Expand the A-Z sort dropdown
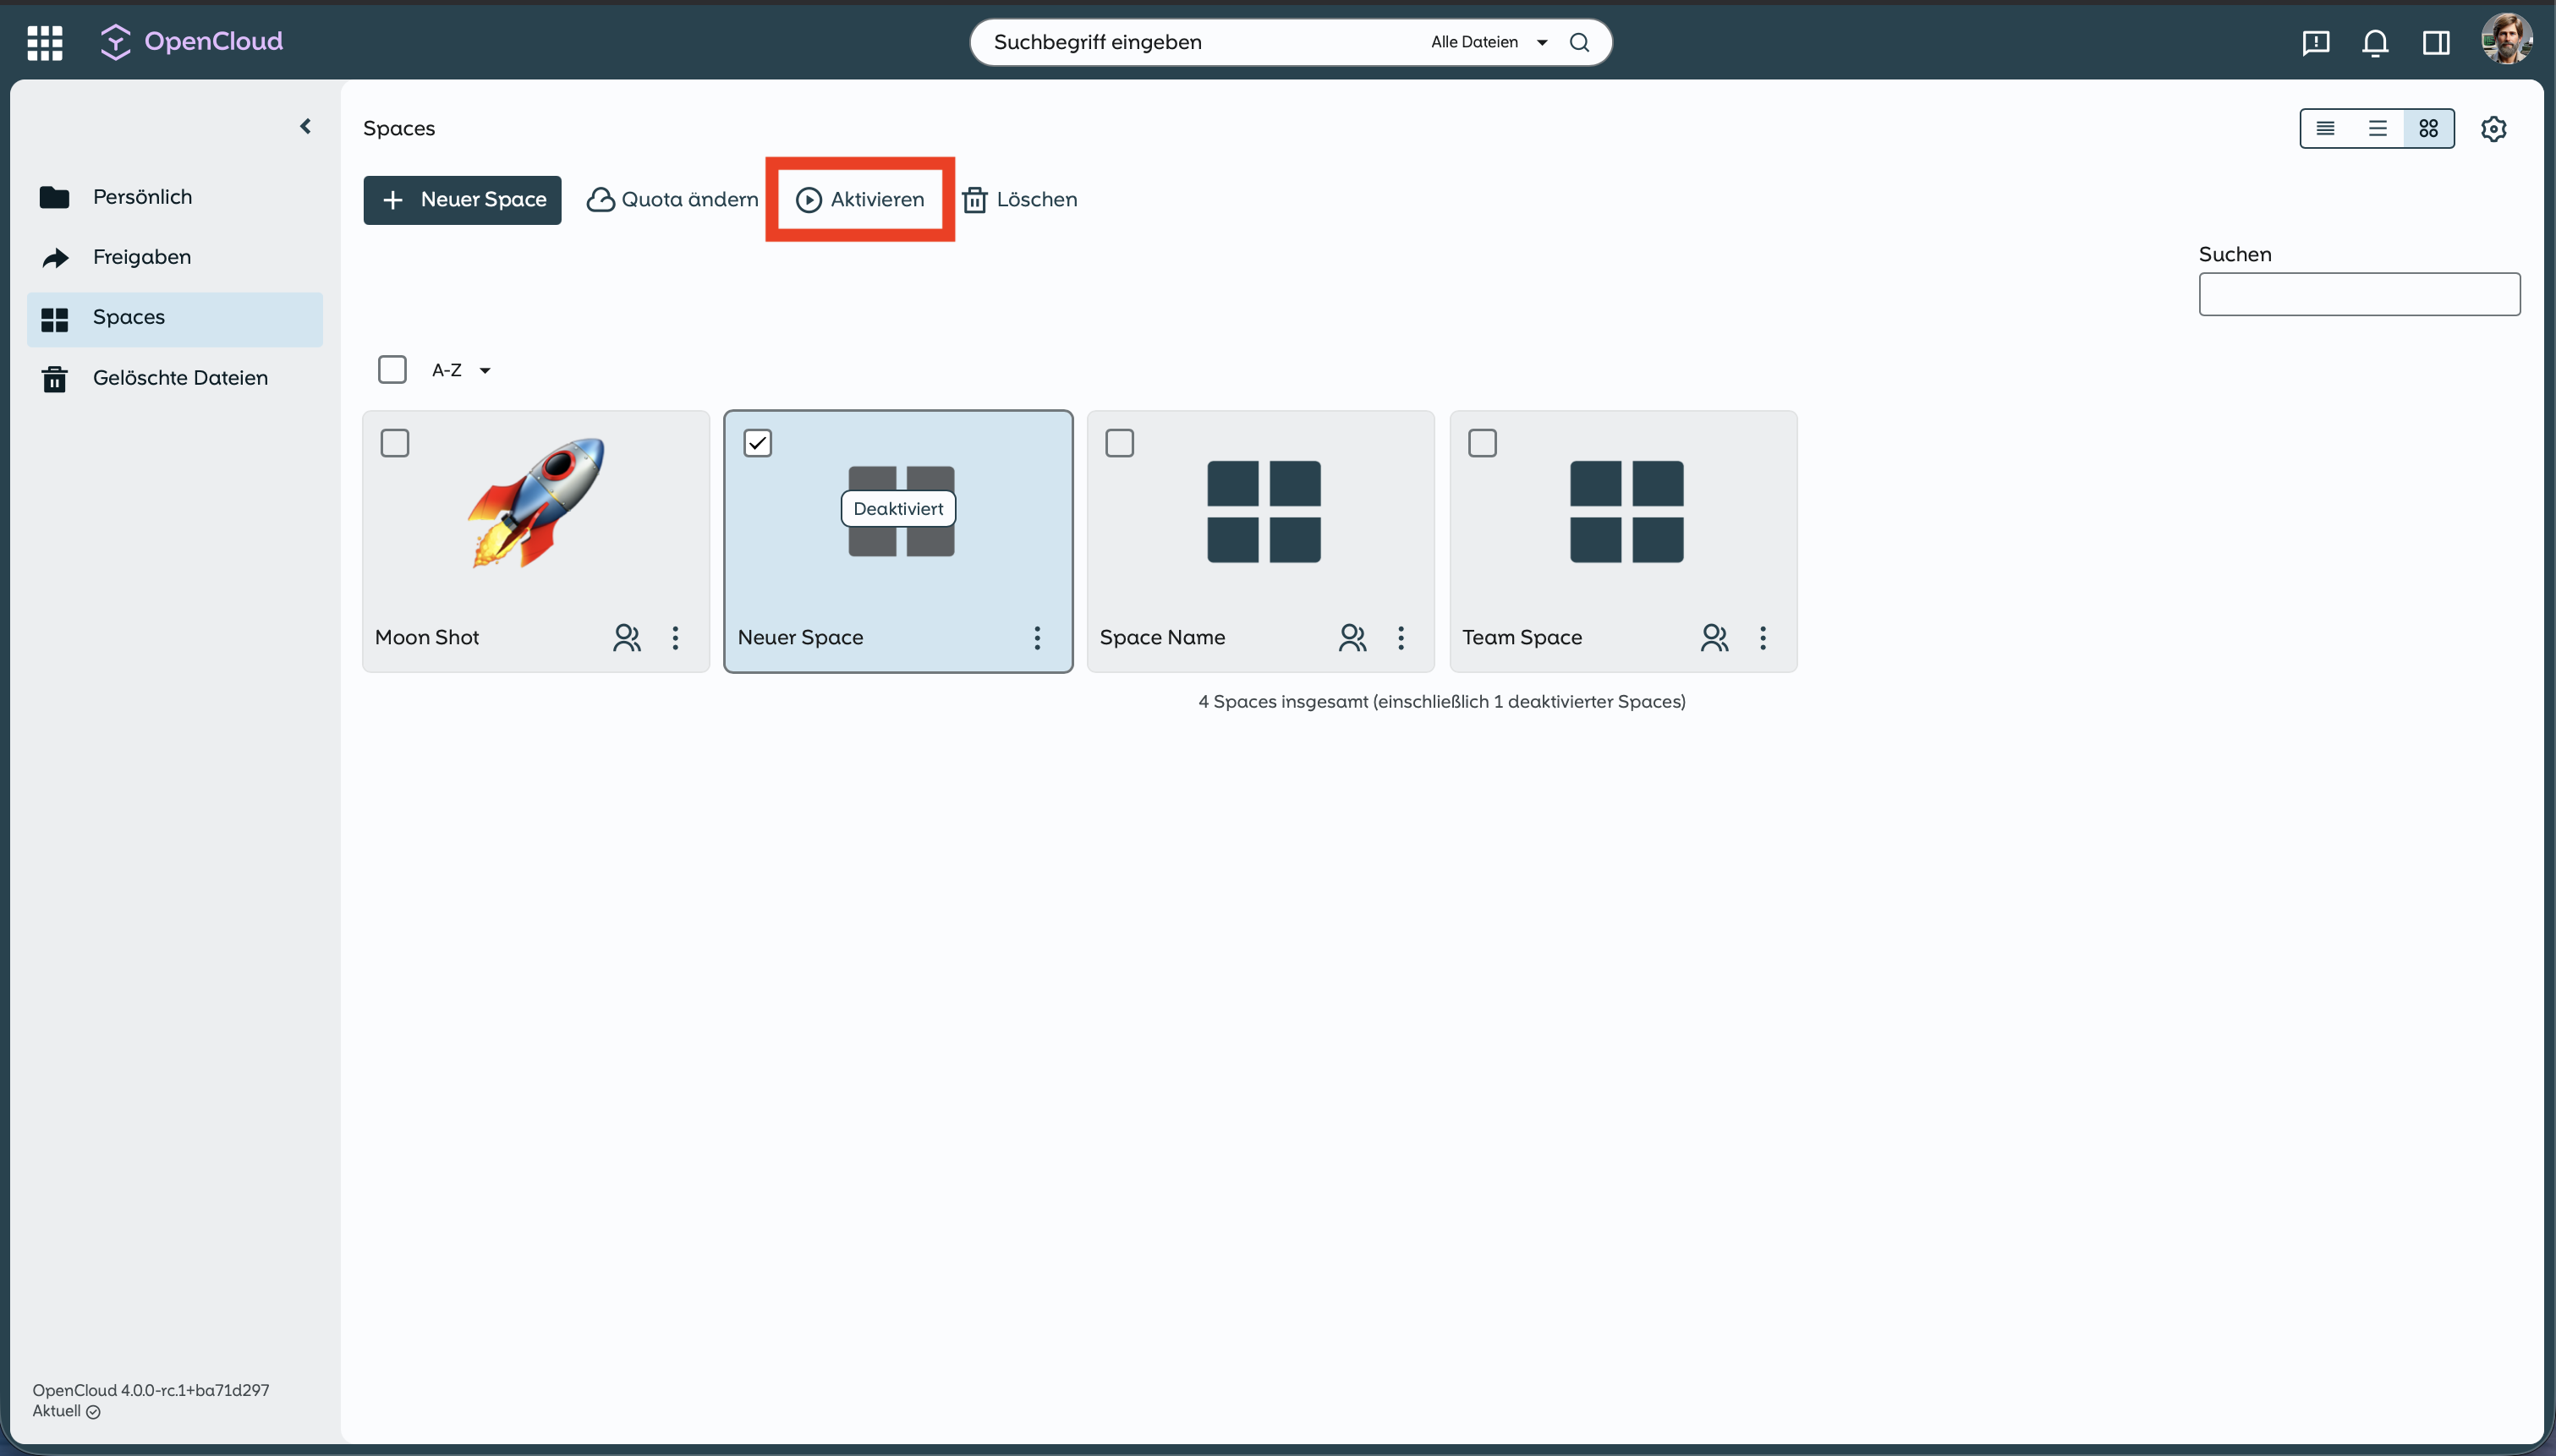This screenshot has height=1456, width=2556. [462, 371]
